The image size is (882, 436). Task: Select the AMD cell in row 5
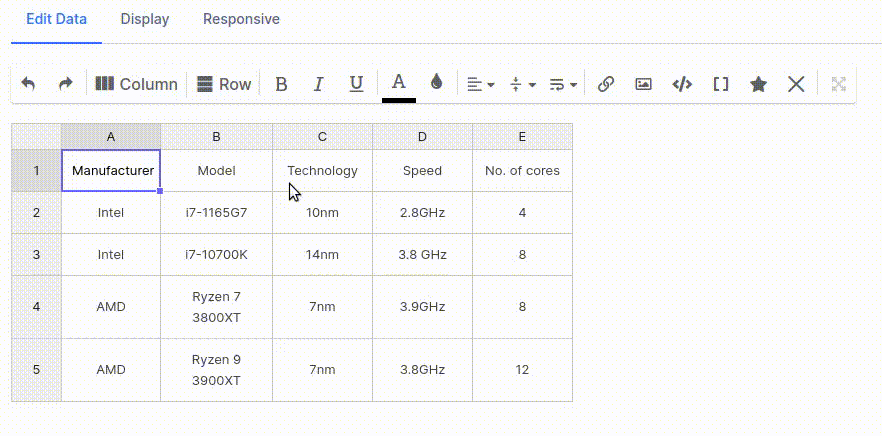(x=111, y=370)
